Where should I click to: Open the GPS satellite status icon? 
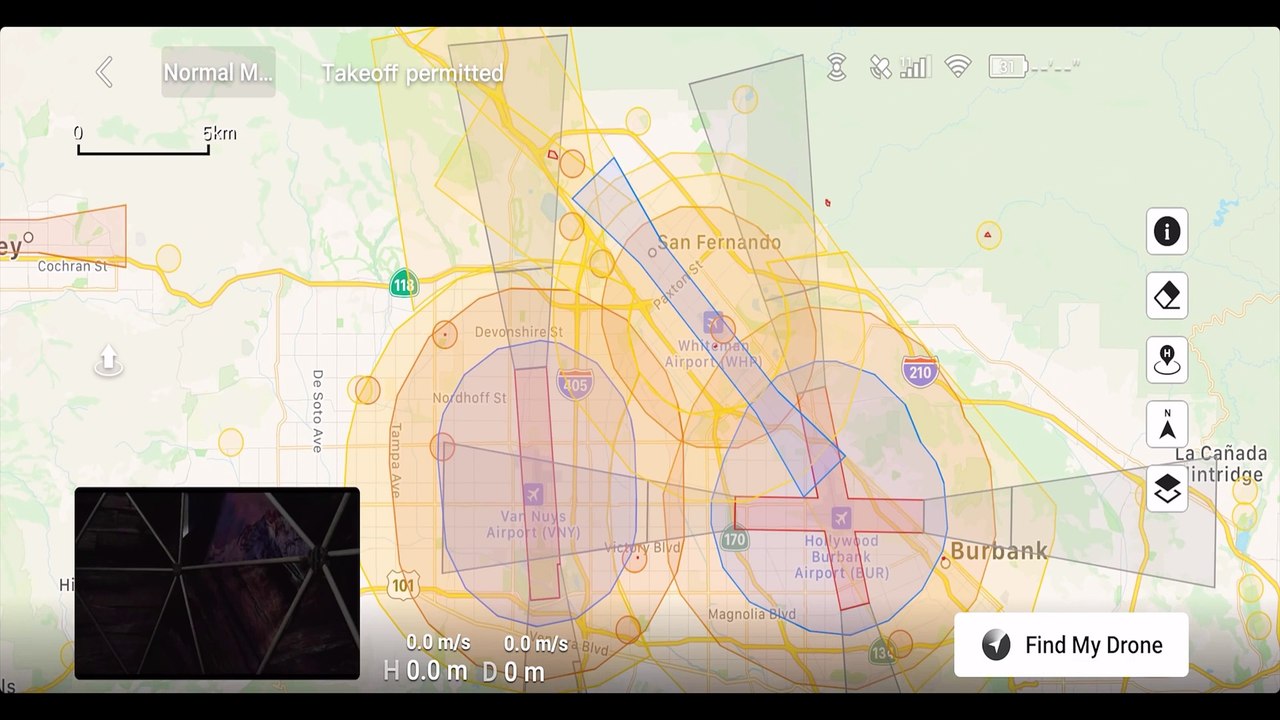(880, 67)
